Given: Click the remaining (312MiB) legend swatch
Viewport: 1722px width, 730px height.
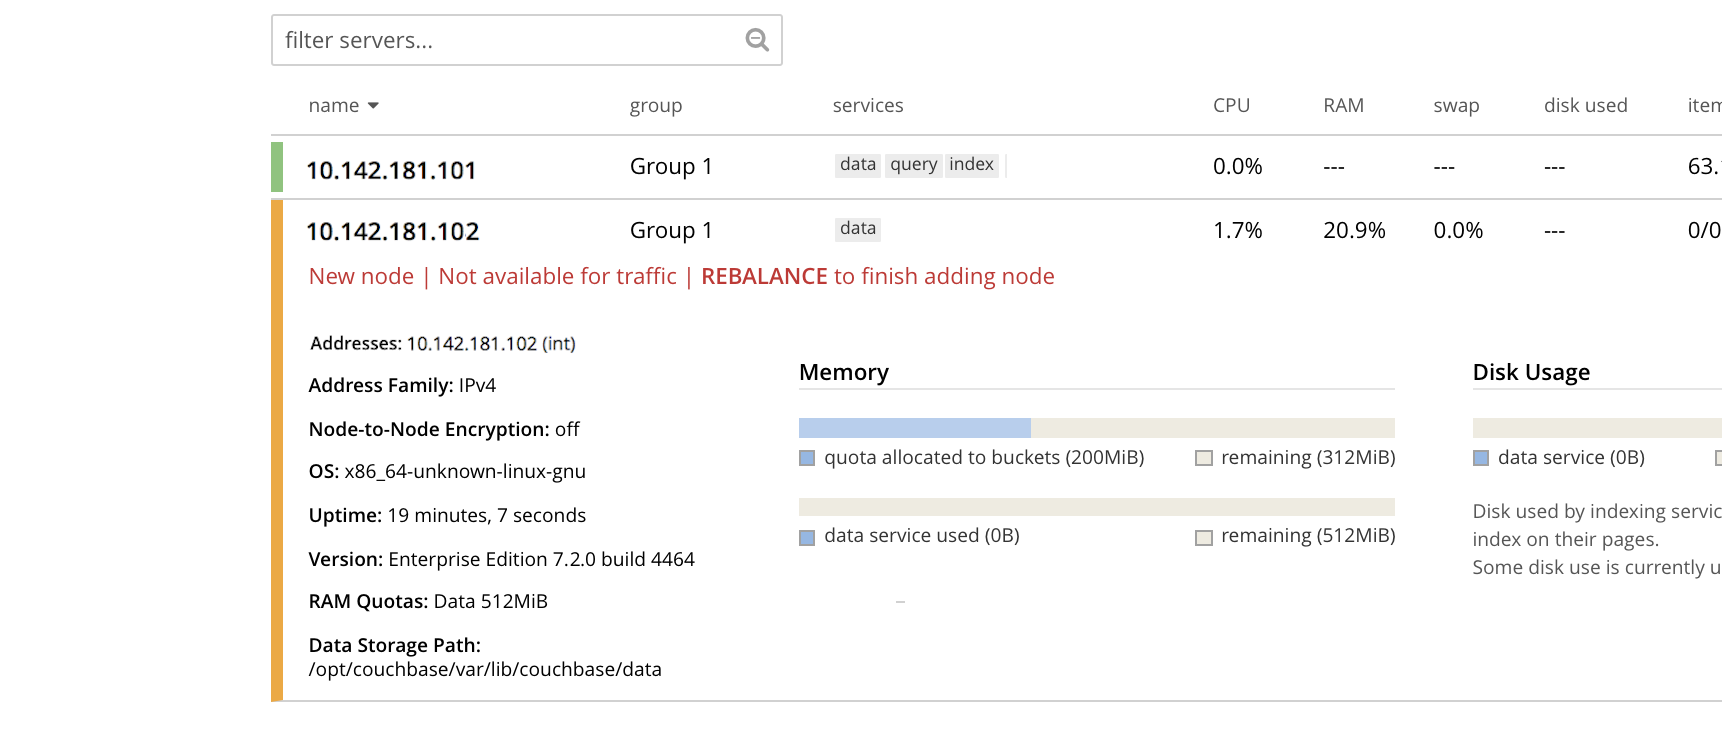Looking at the screenshot, I should point(1204,458).
